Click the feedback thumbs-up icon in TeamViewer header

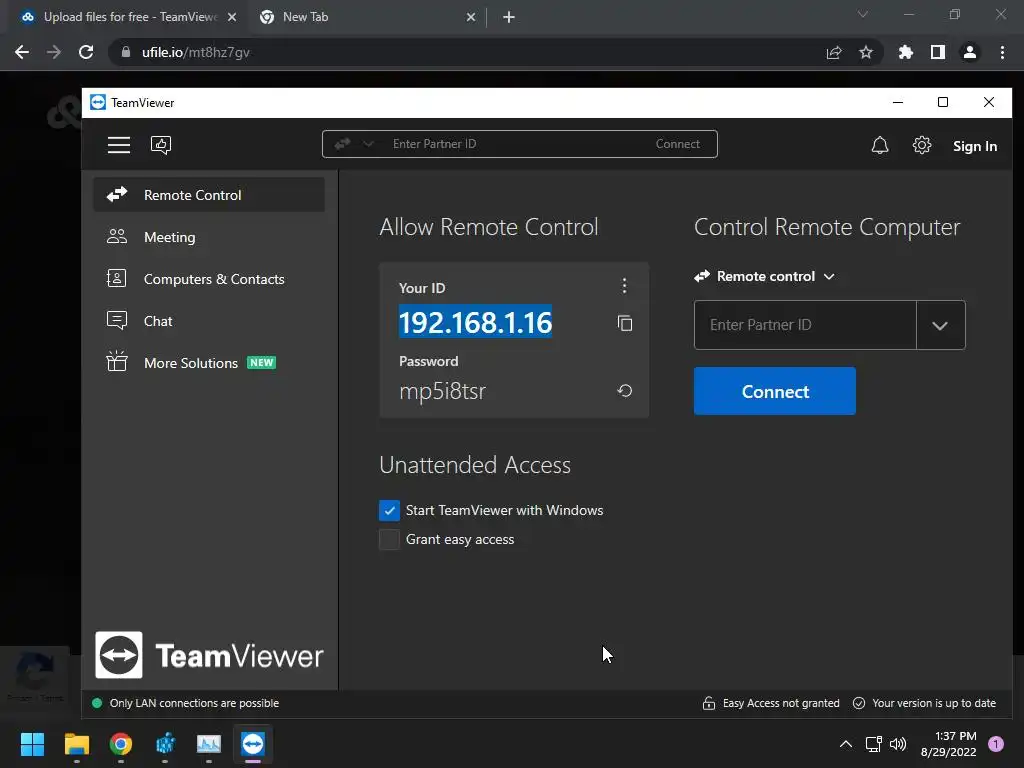click(161, 145)
